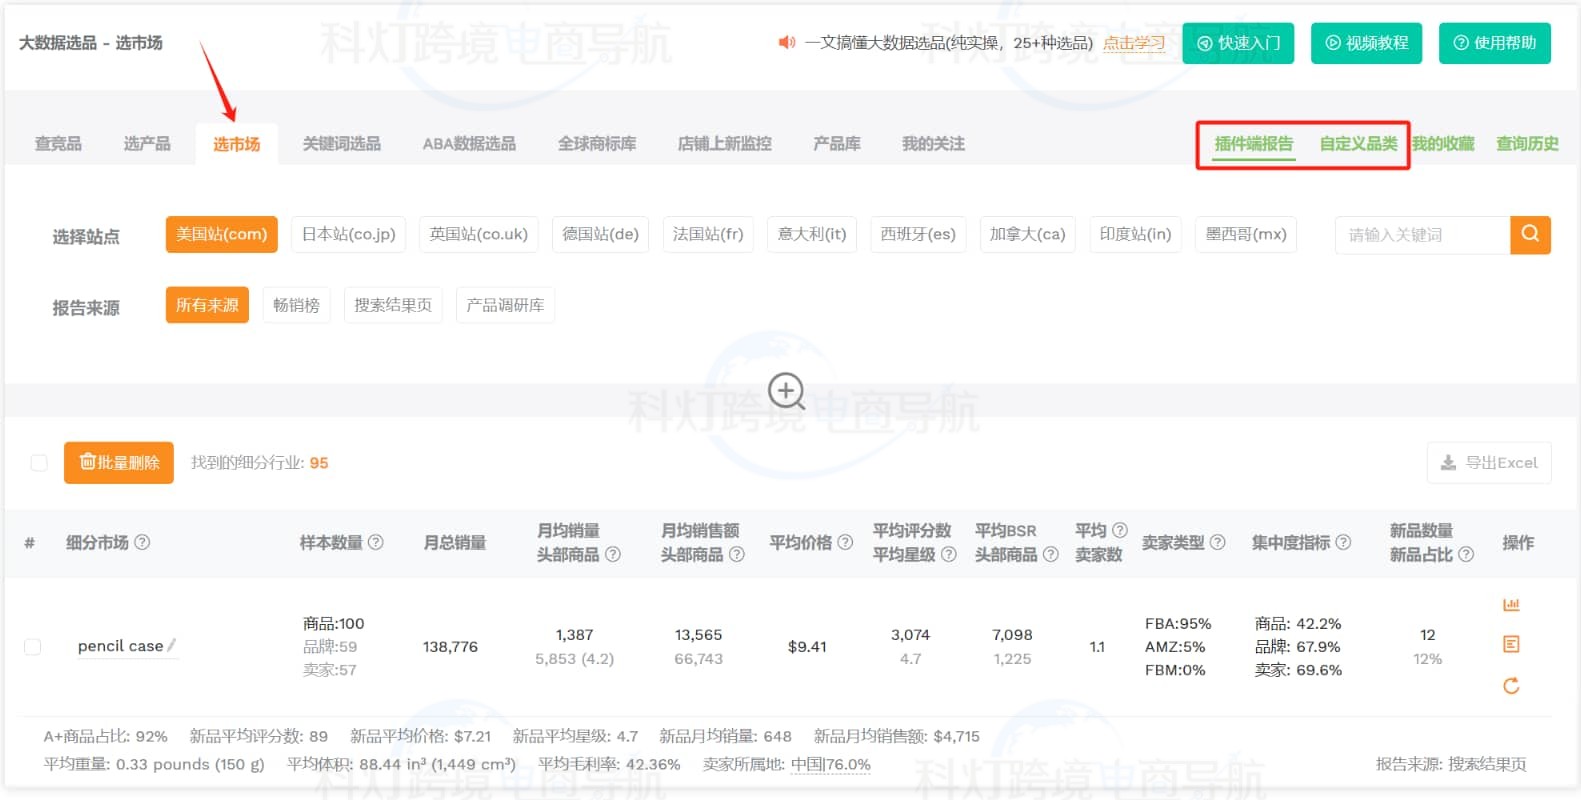Click help icon next to 集中度指标 header
Screen dimensions: 1581x800
(1343, 542)
